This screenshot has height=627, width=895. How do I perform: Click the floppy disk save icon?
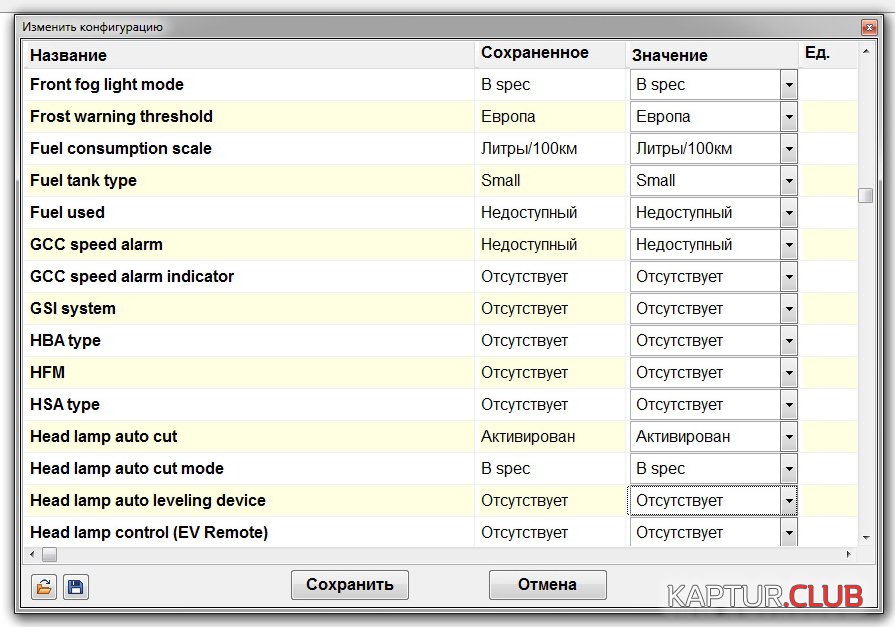pyautogui.click(x=76, y=587)
